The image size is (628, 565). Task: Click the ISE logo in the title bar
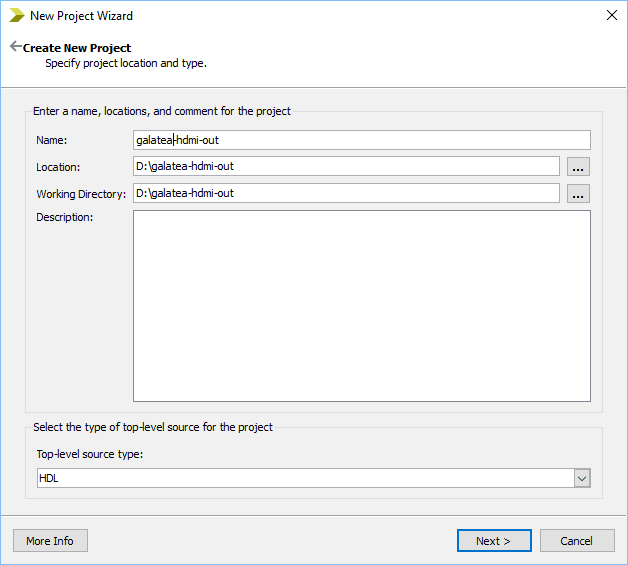pos(16,15)
